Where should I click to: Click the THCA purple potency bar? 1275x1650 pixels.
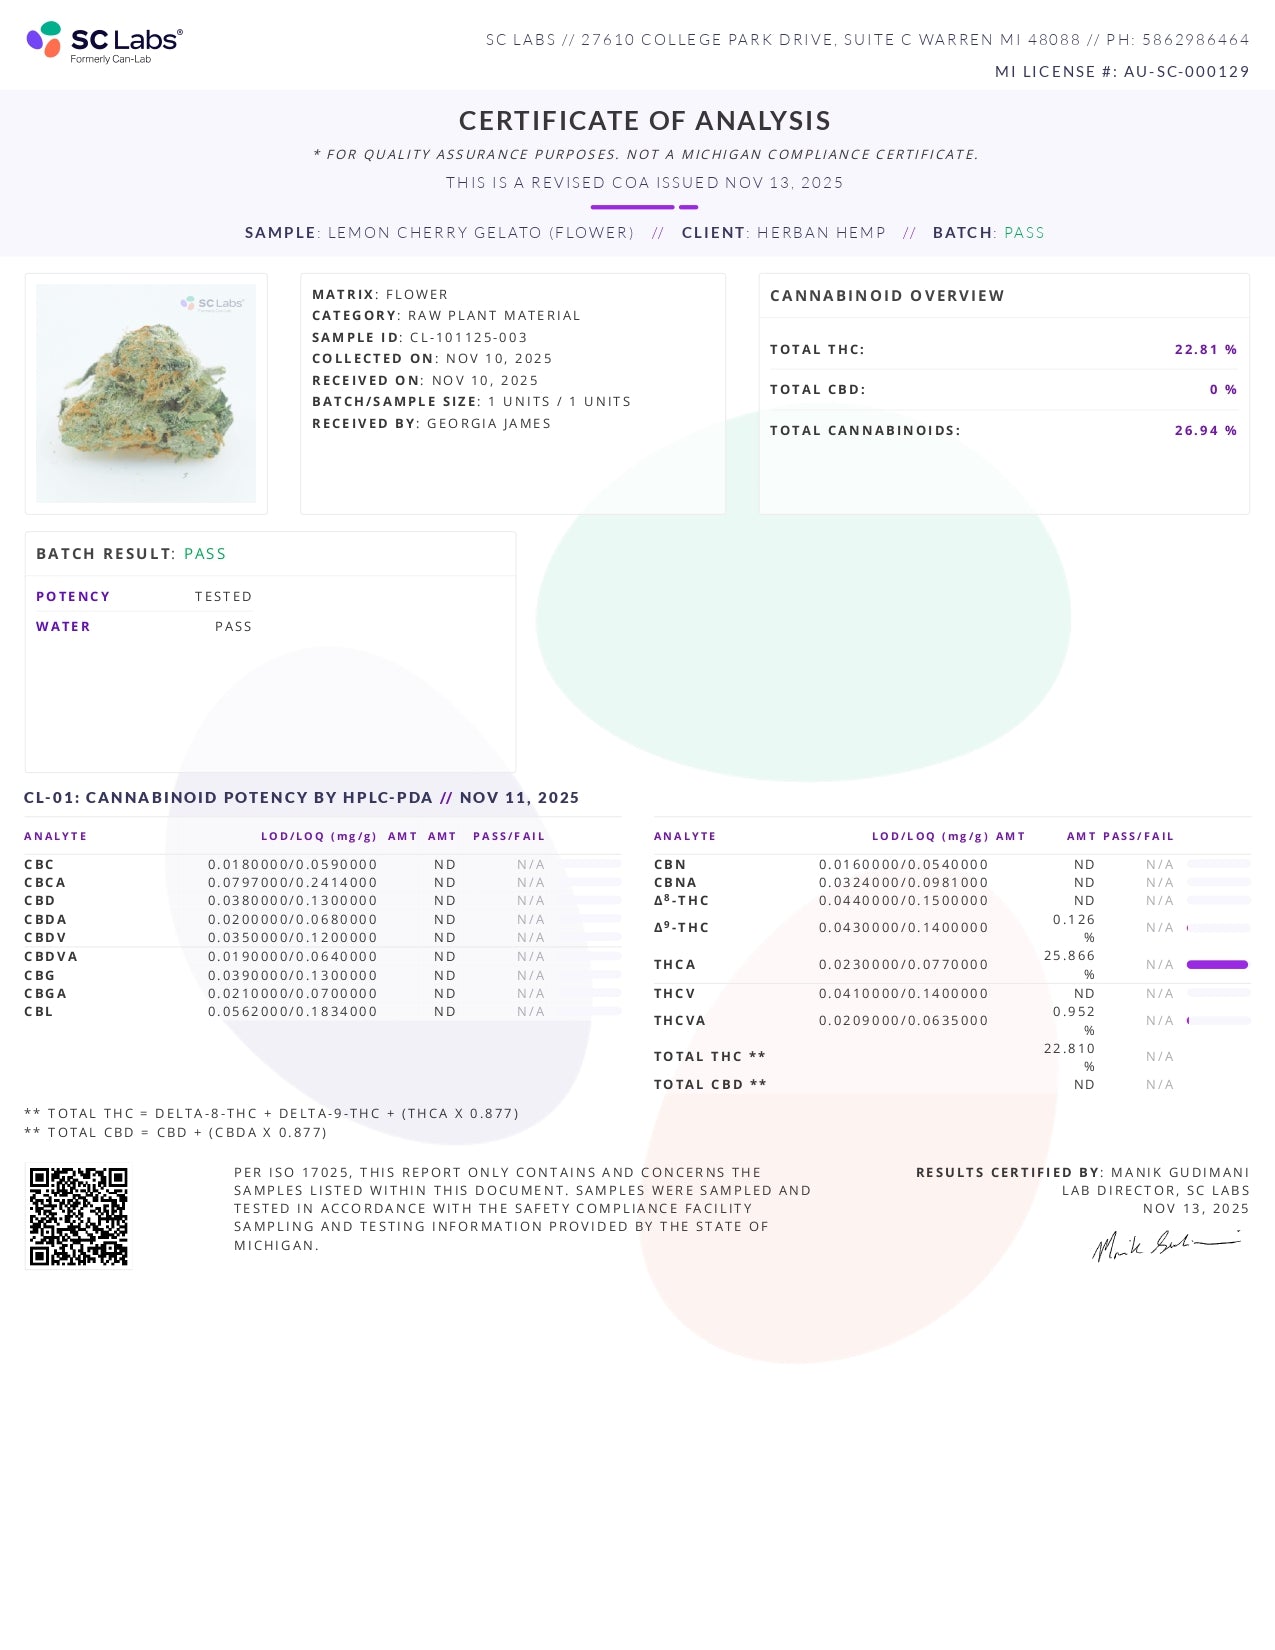(1216, 965)
